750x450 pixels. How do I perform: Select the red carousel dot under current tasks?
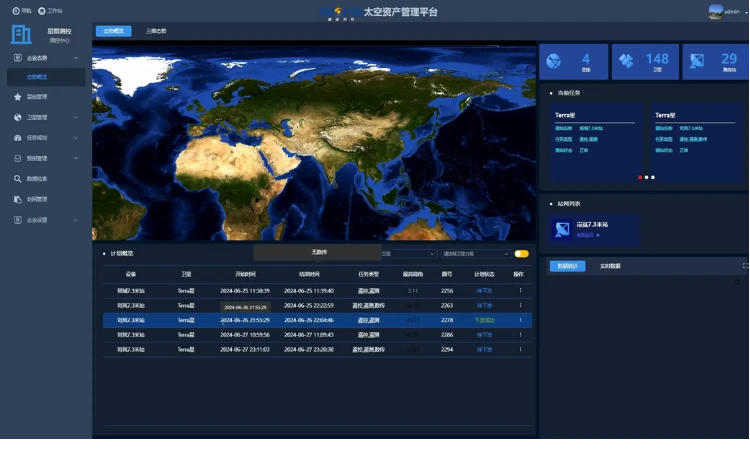tap(639, 177)
